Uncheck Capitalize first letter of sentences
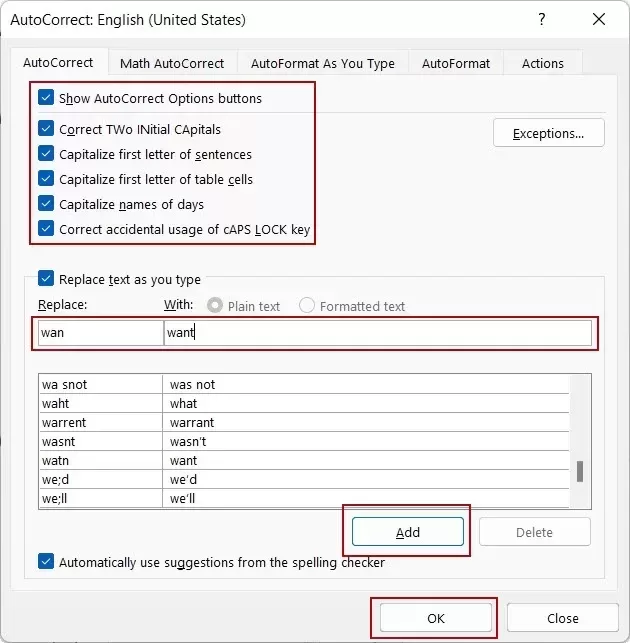The image size is (630, 643). [46, 154]
